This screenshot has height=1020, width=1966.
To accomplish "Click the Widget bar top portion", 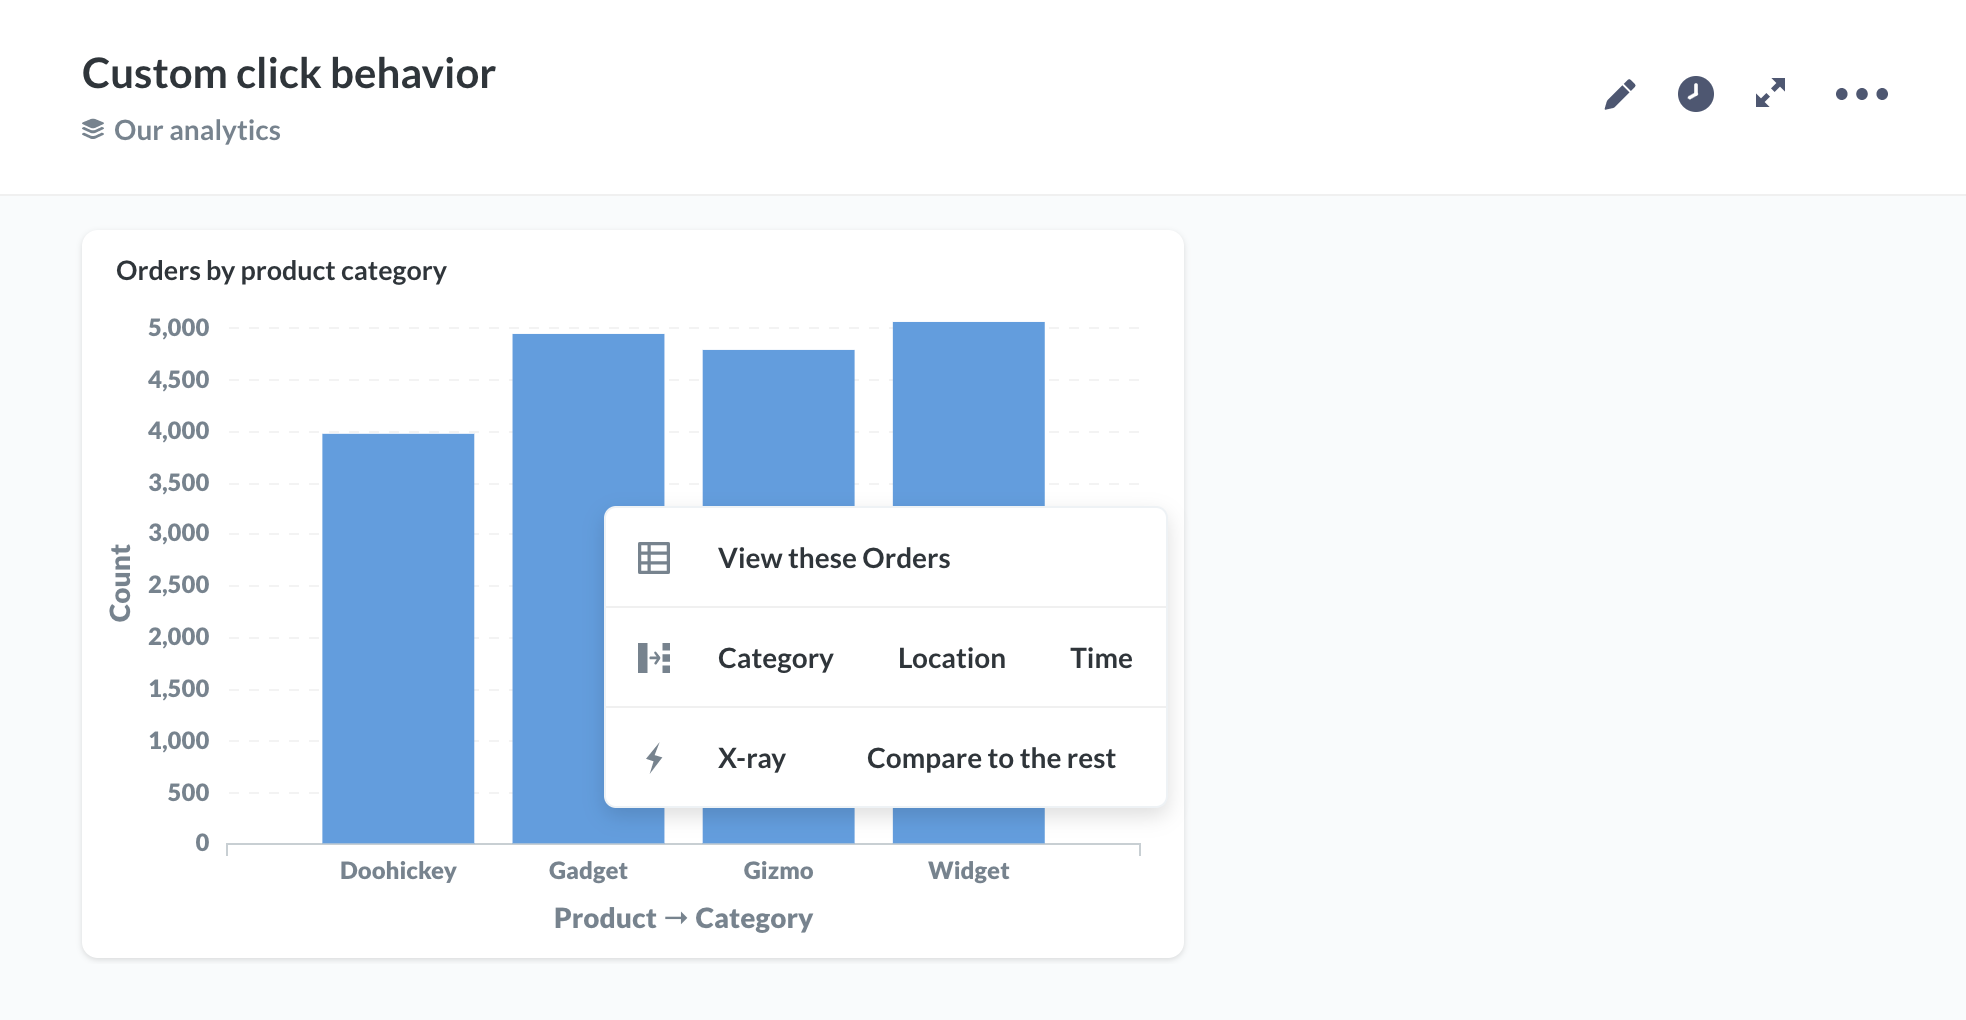I will coord(968,414).
